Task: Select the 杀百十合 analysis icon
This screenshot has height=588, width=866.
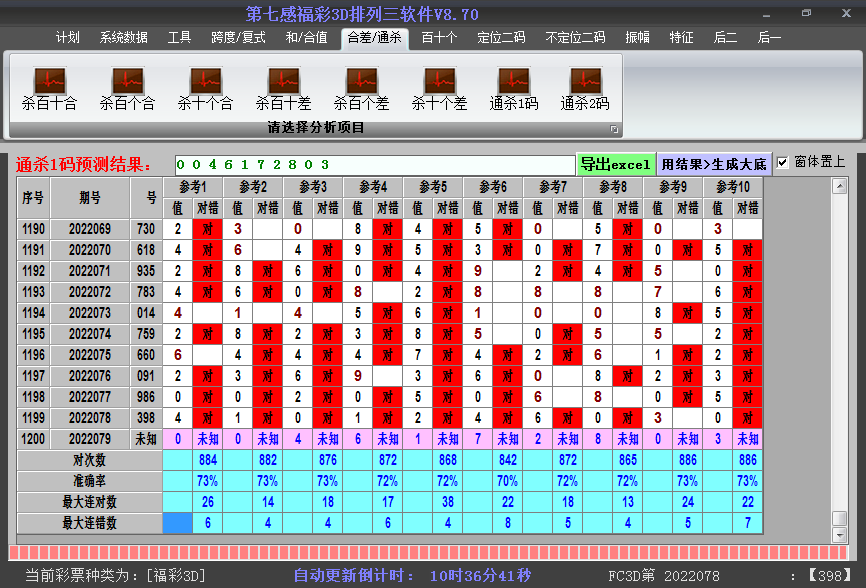Action: 50,89
